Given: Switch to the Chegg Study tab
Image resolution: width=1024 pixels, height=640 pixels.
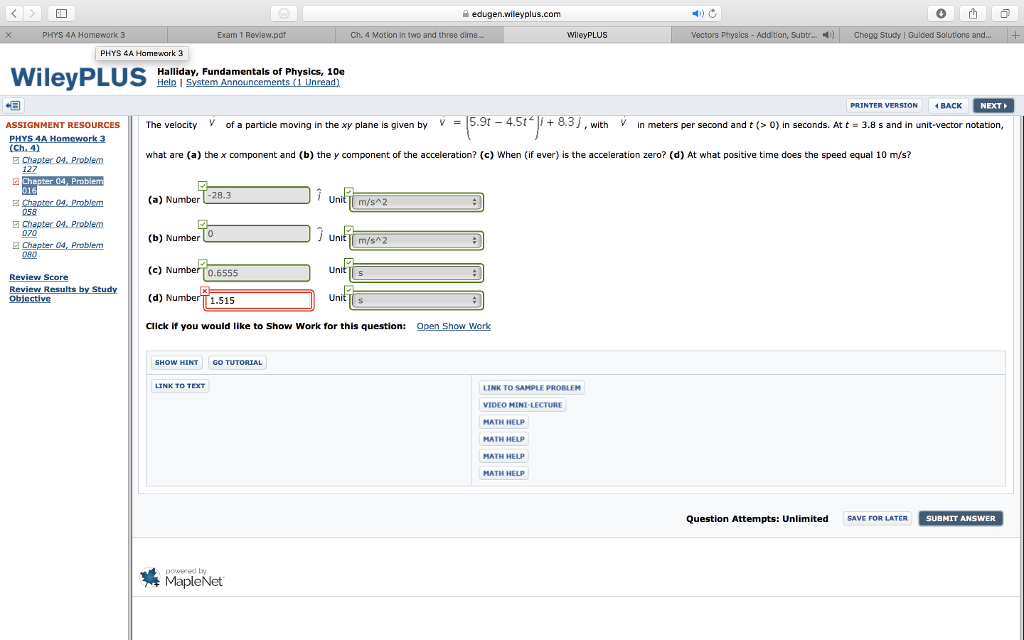Looking at the screenshot, I should 922,35.
